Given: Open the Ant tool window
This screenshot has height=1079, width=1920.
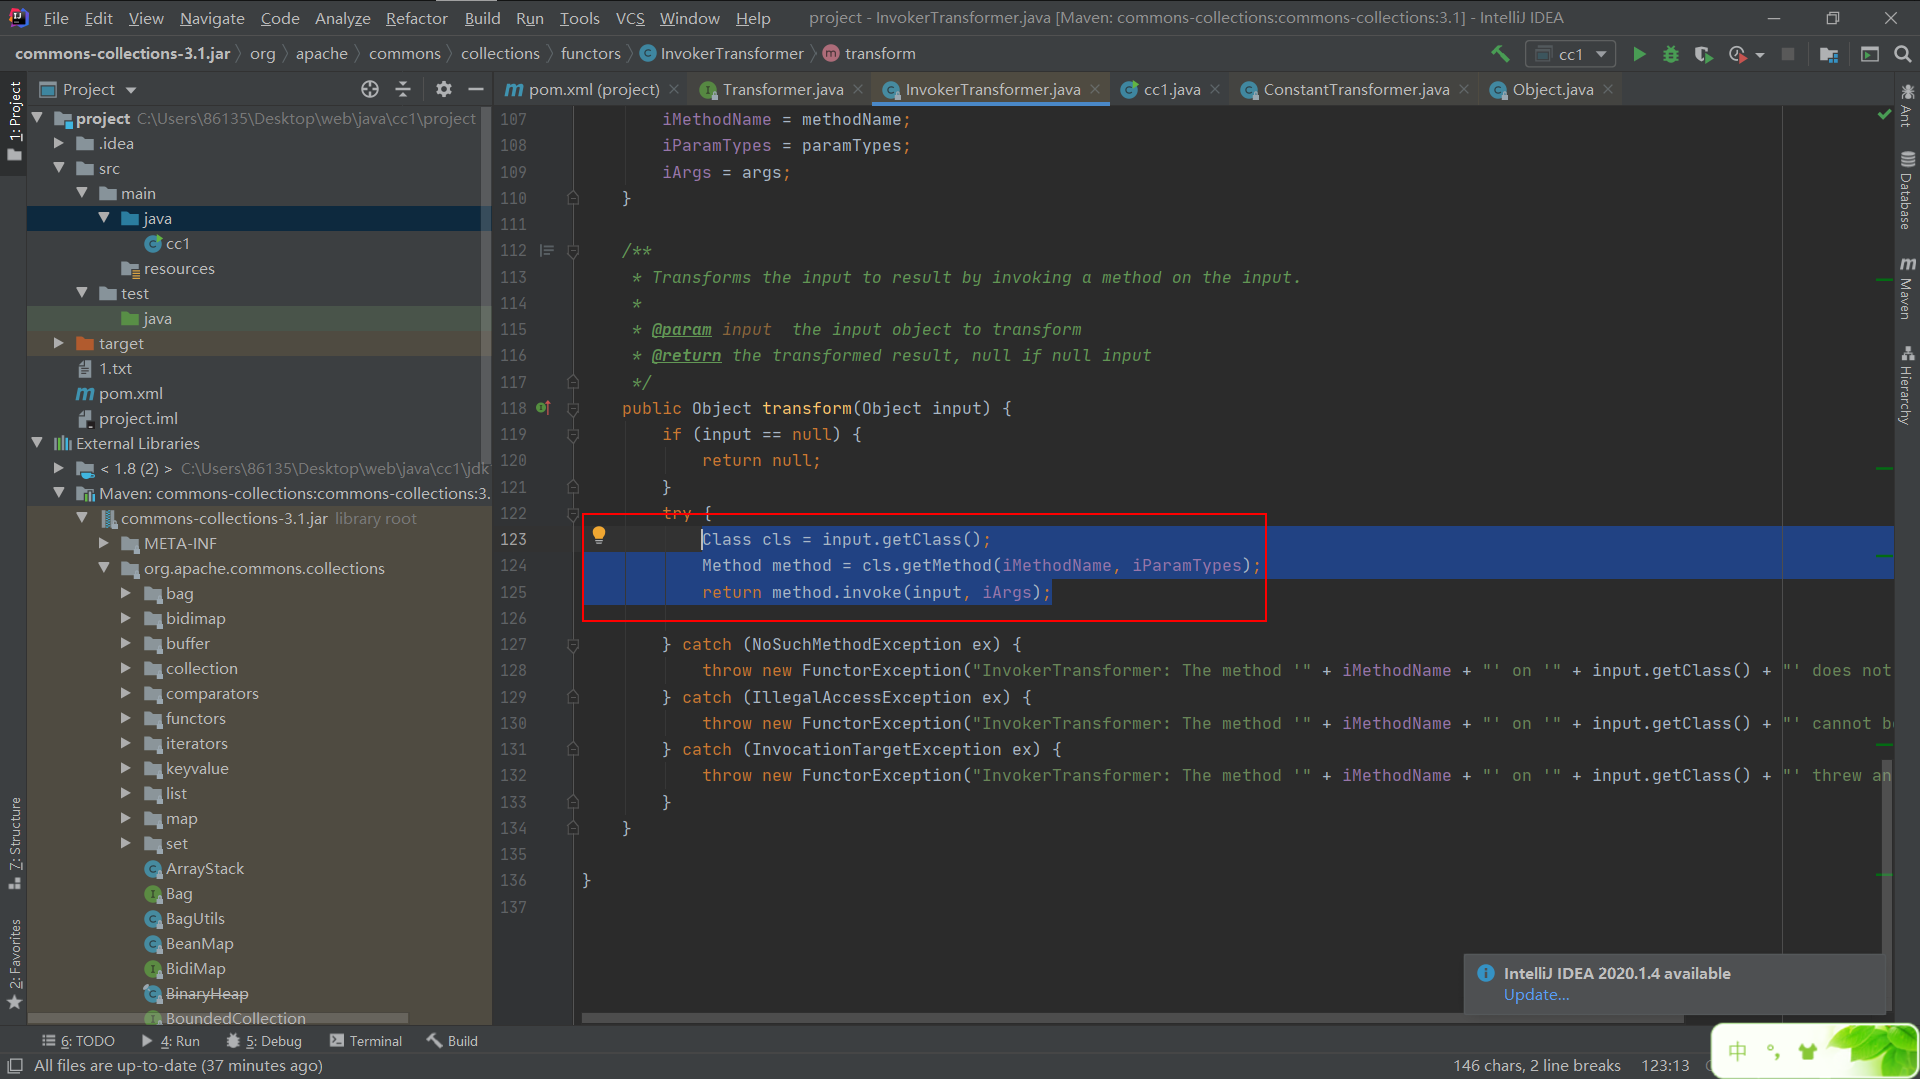Looking at the screenshot, I should point(1907,104).
